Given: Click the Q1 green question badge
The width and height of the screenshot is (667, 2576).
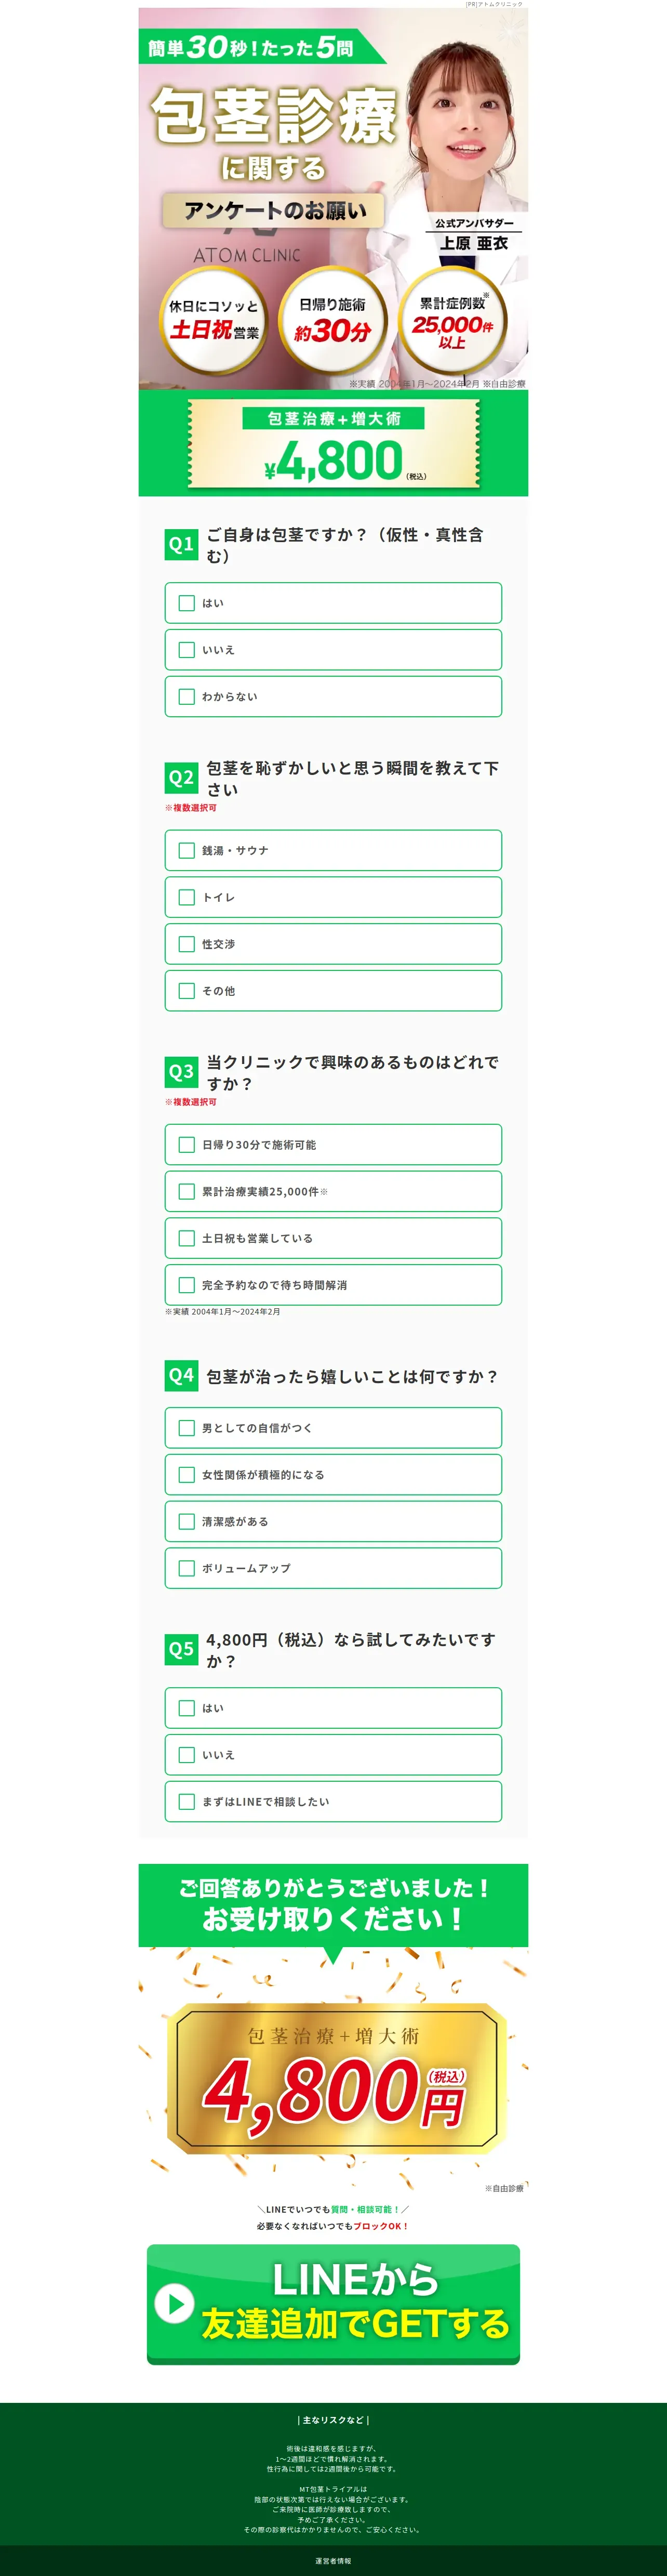Looking at the screenshot, I should coord(181,545).
